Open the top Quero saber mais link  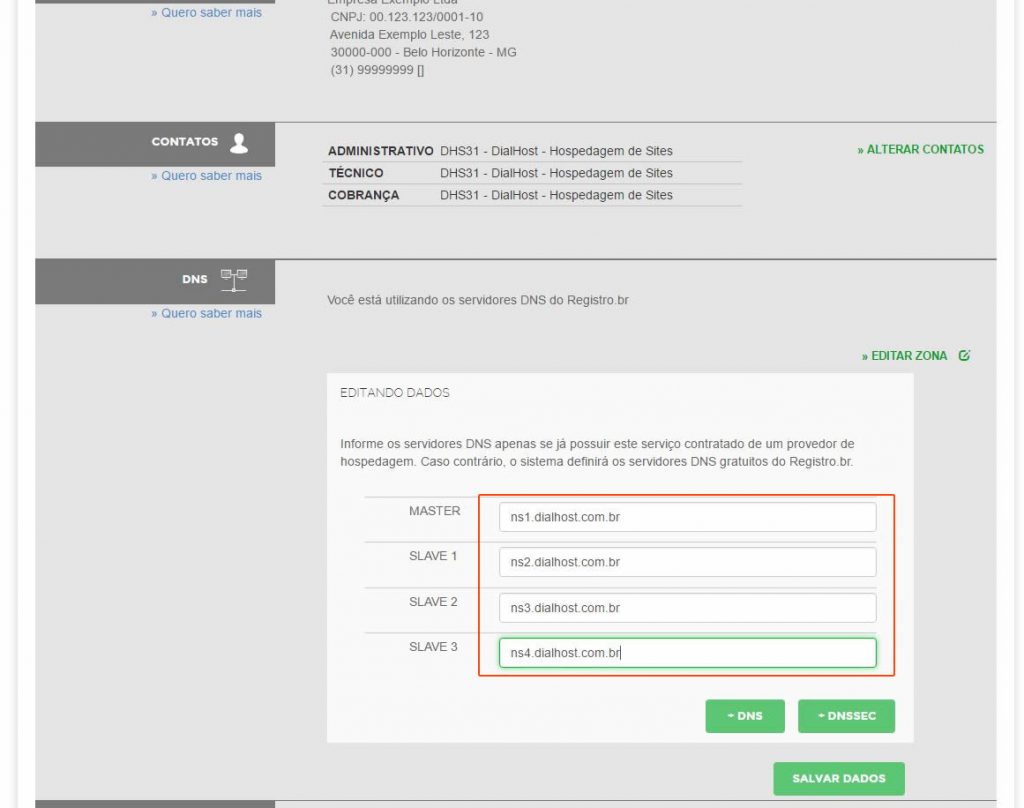(206, 12)
